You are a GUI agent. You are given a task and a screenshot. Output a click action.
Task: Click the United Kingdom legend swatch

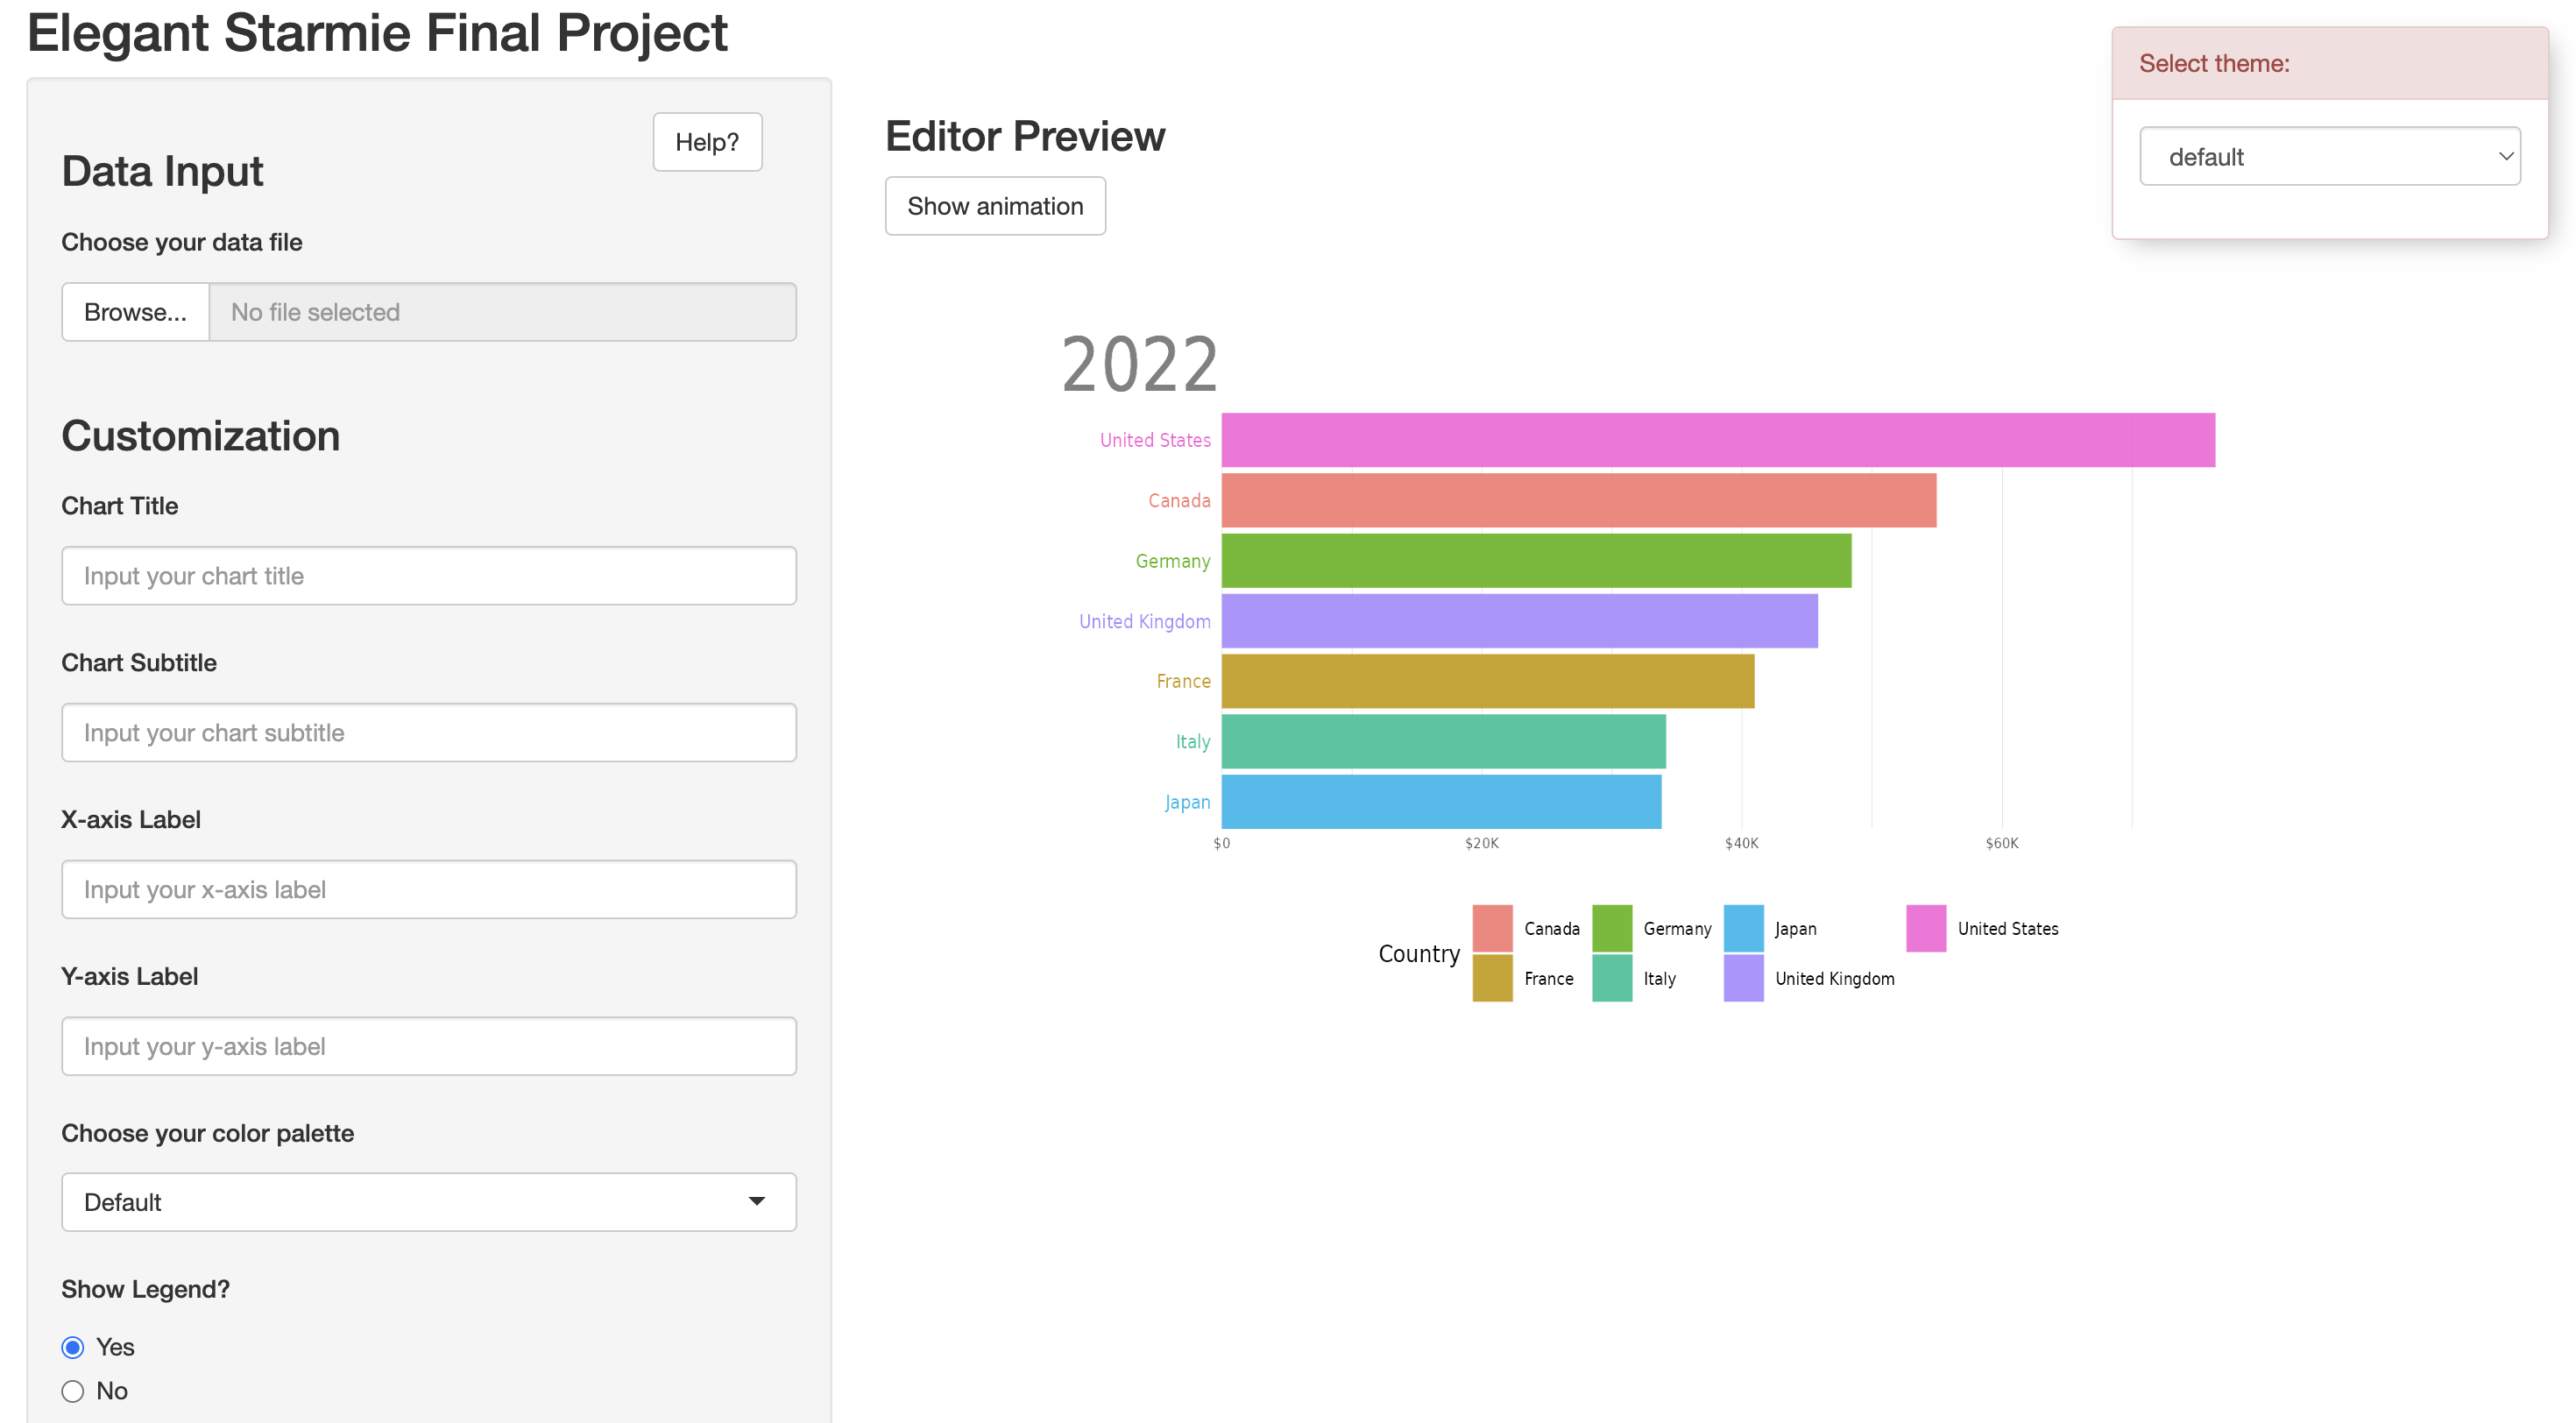coord(1743,978)
